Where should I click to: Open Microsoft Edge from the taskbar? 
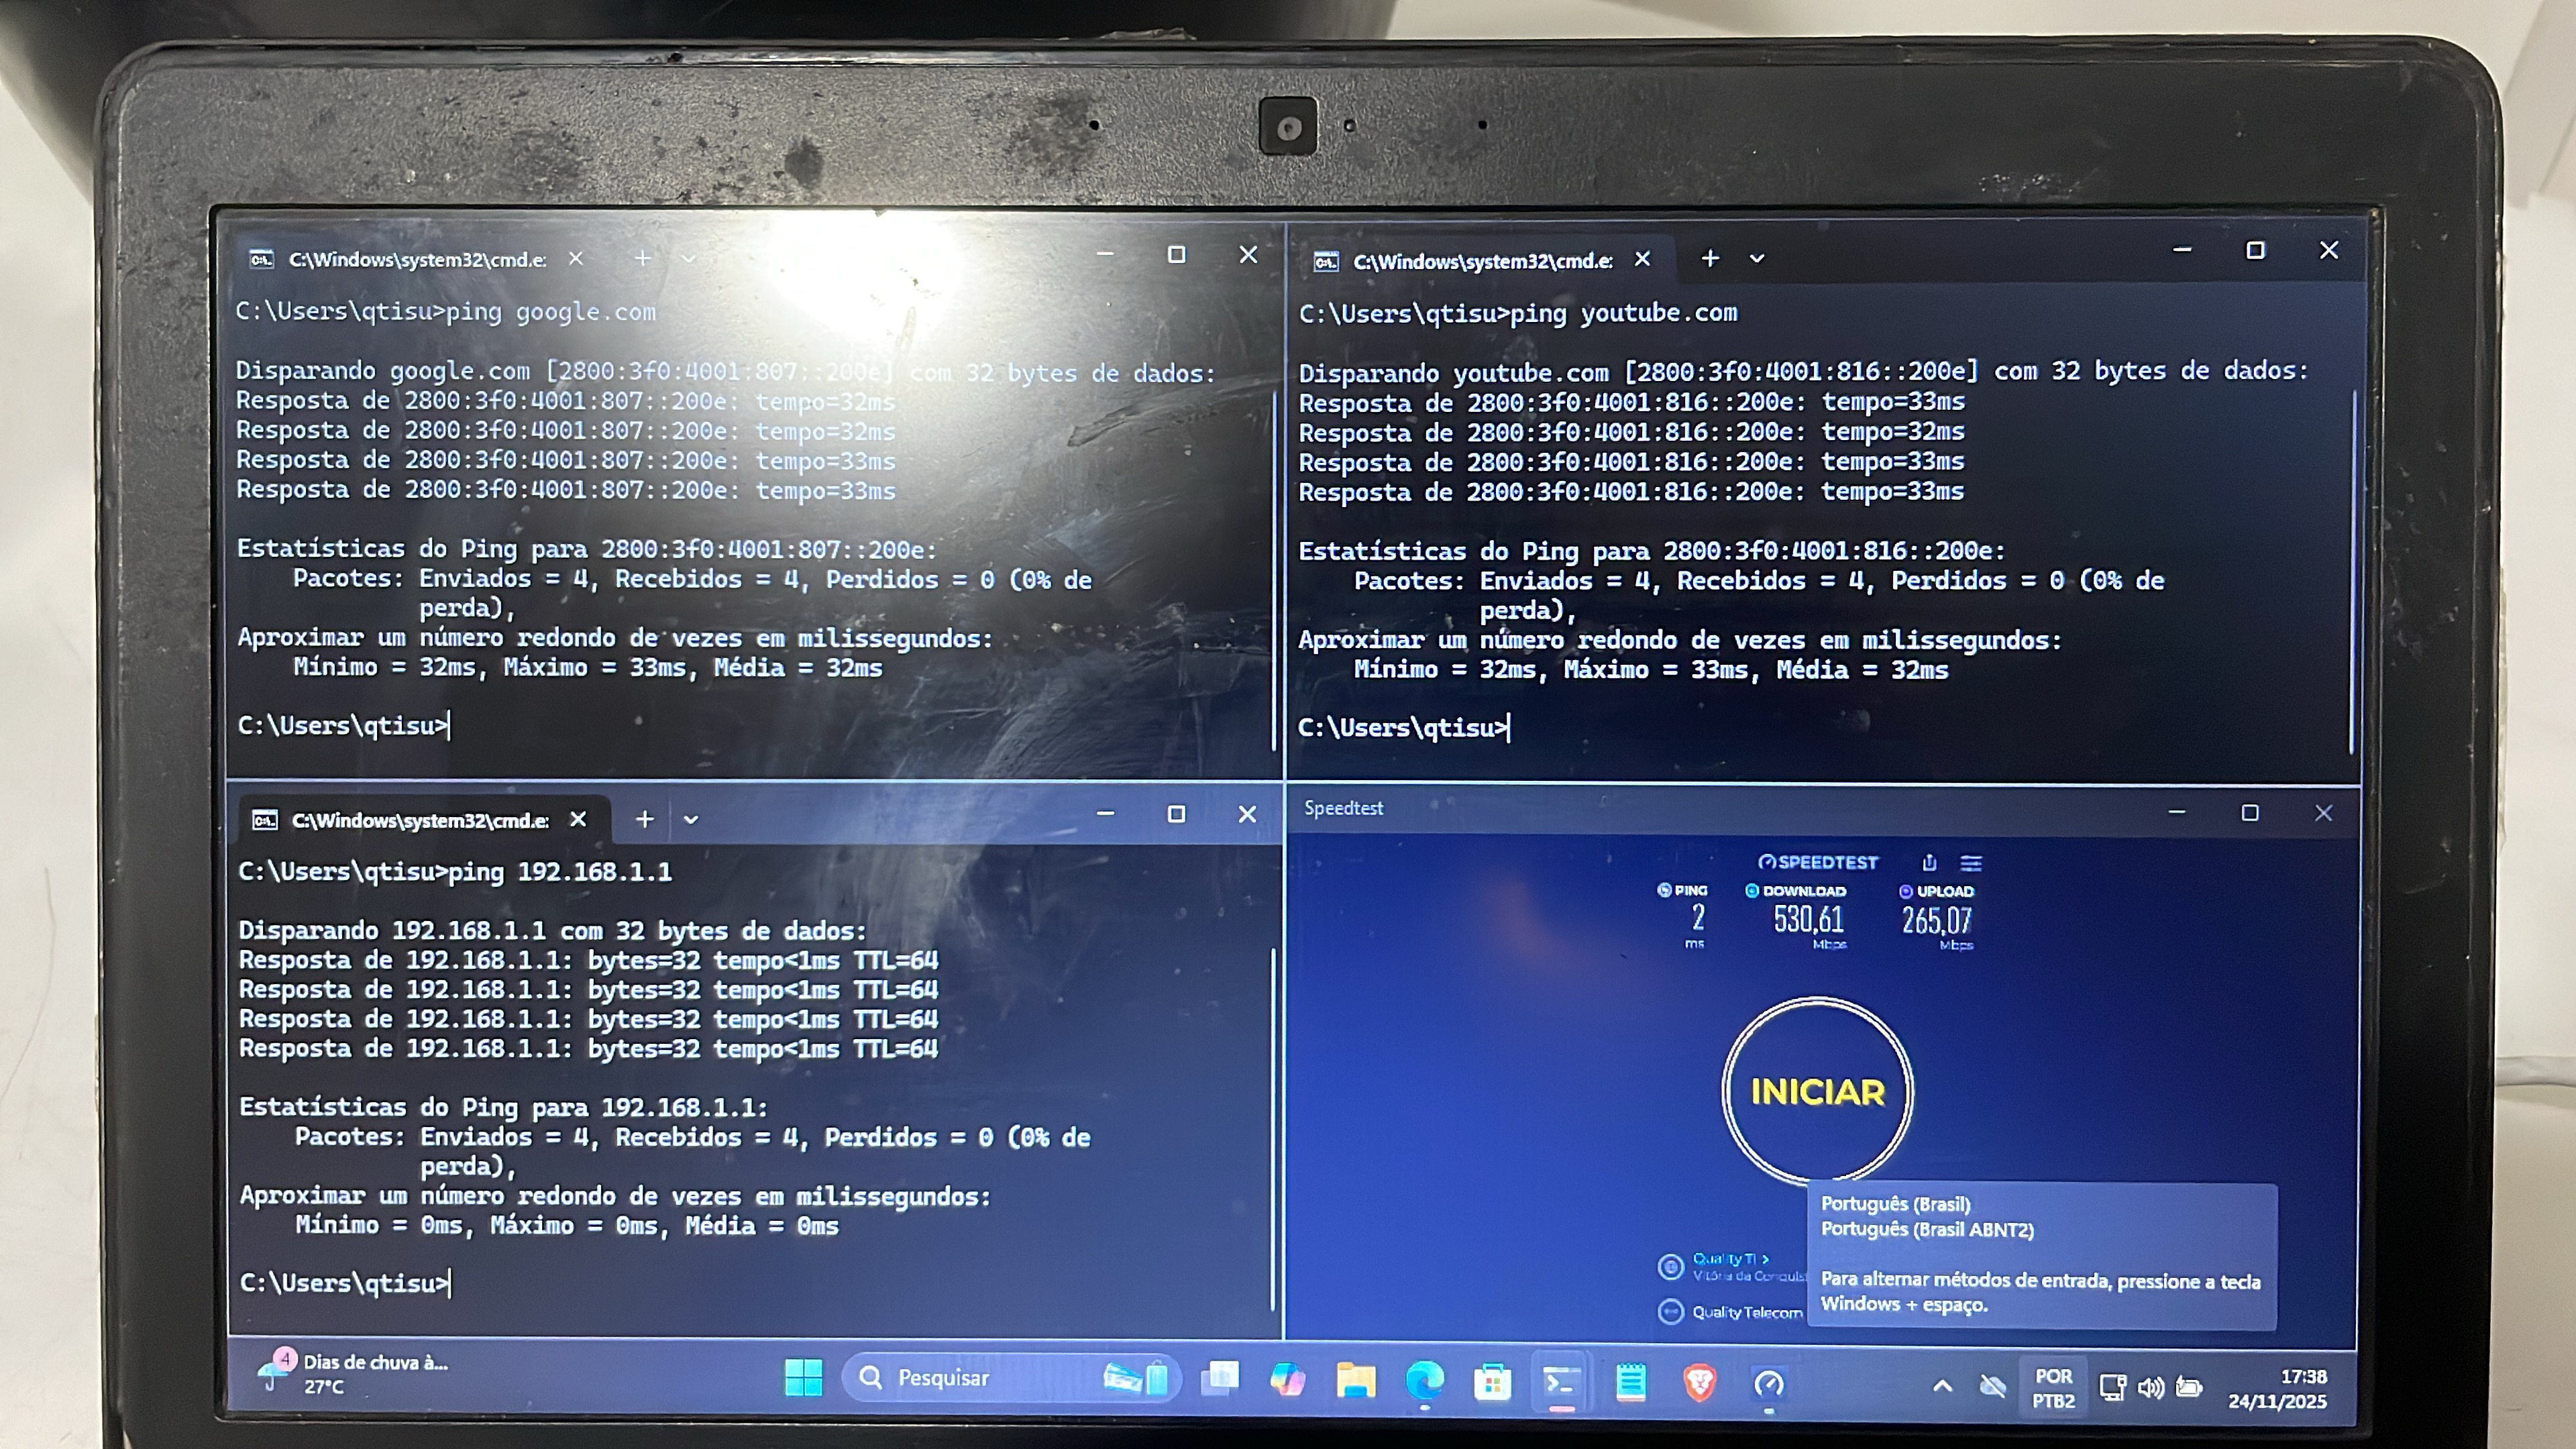[x=1424, y=1382]
